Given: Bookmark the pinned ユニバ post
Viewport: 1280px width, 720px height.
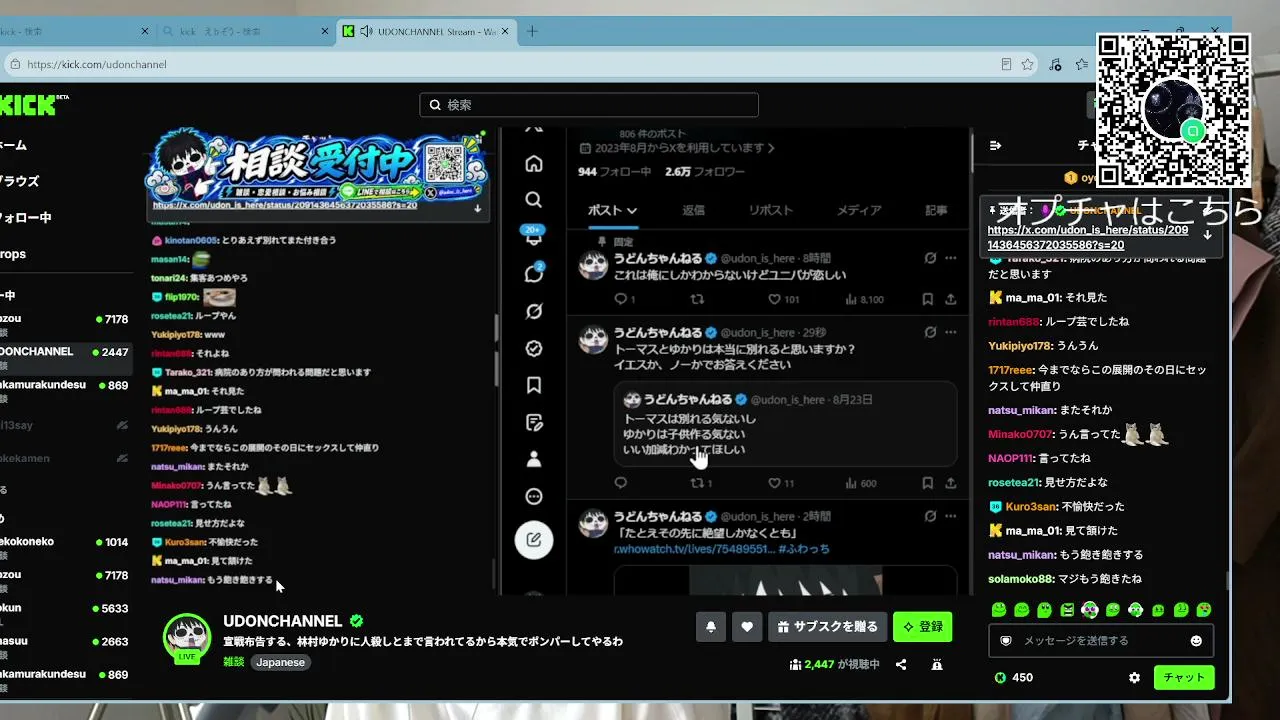Looking at the screenshot, I should pos(928,299).
